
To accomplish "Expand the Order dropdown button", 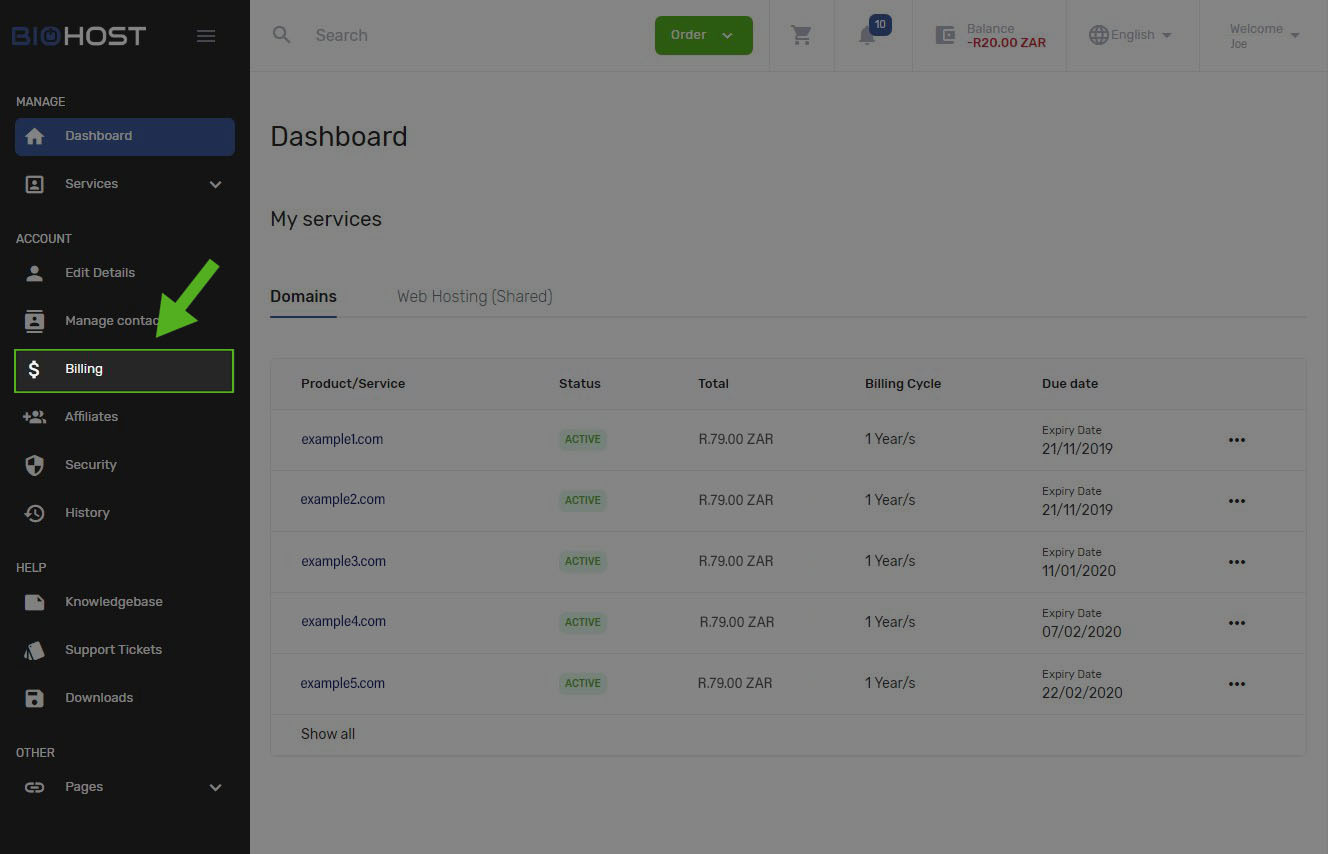I will tap(703, 35).
